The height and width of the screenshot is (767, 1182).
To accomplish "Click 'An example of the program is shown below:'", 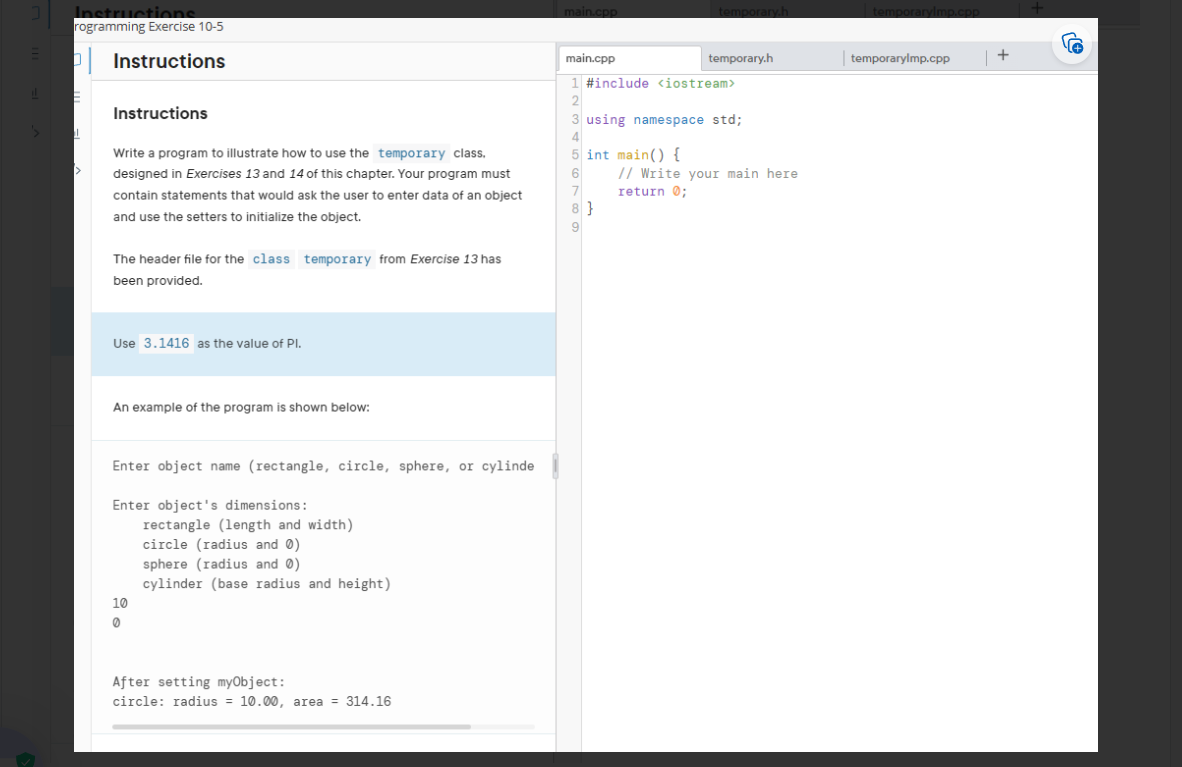I will [x=241, y=407].
